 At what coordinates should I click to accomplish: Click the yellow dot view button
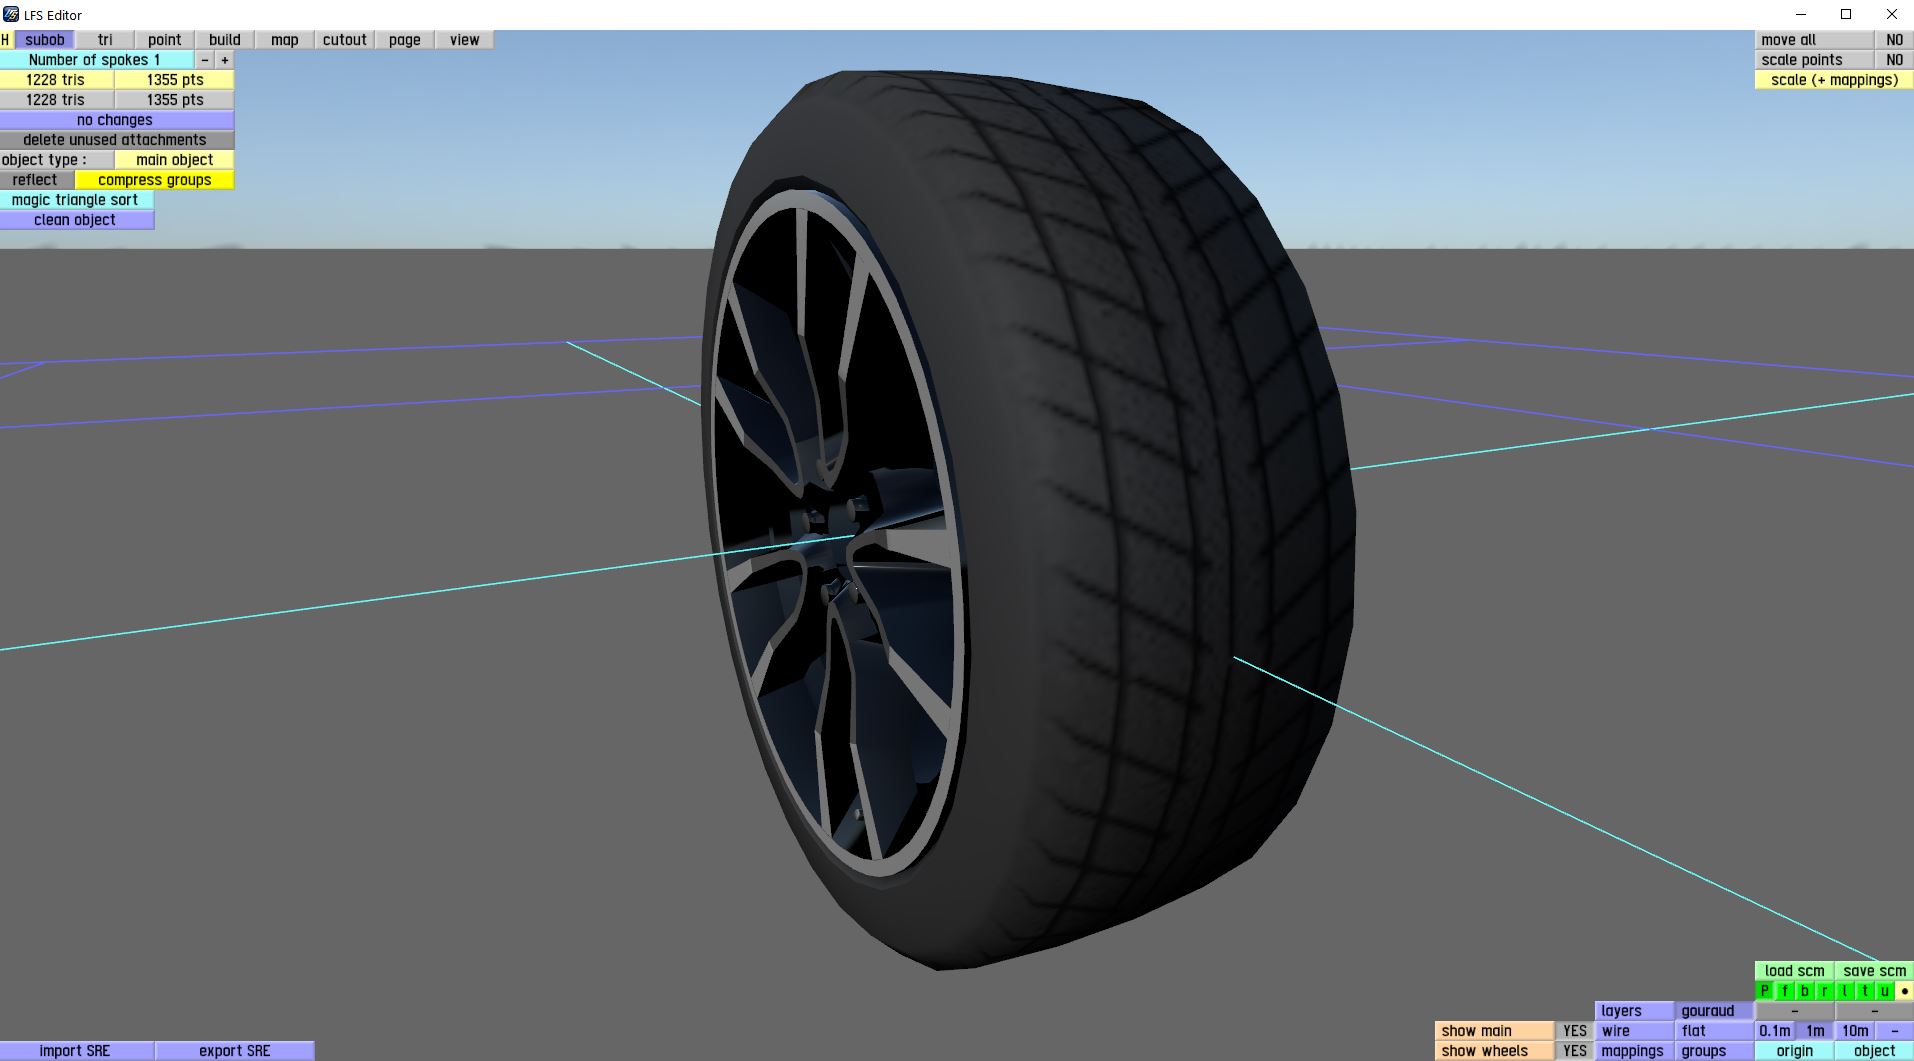[1904, 991]
